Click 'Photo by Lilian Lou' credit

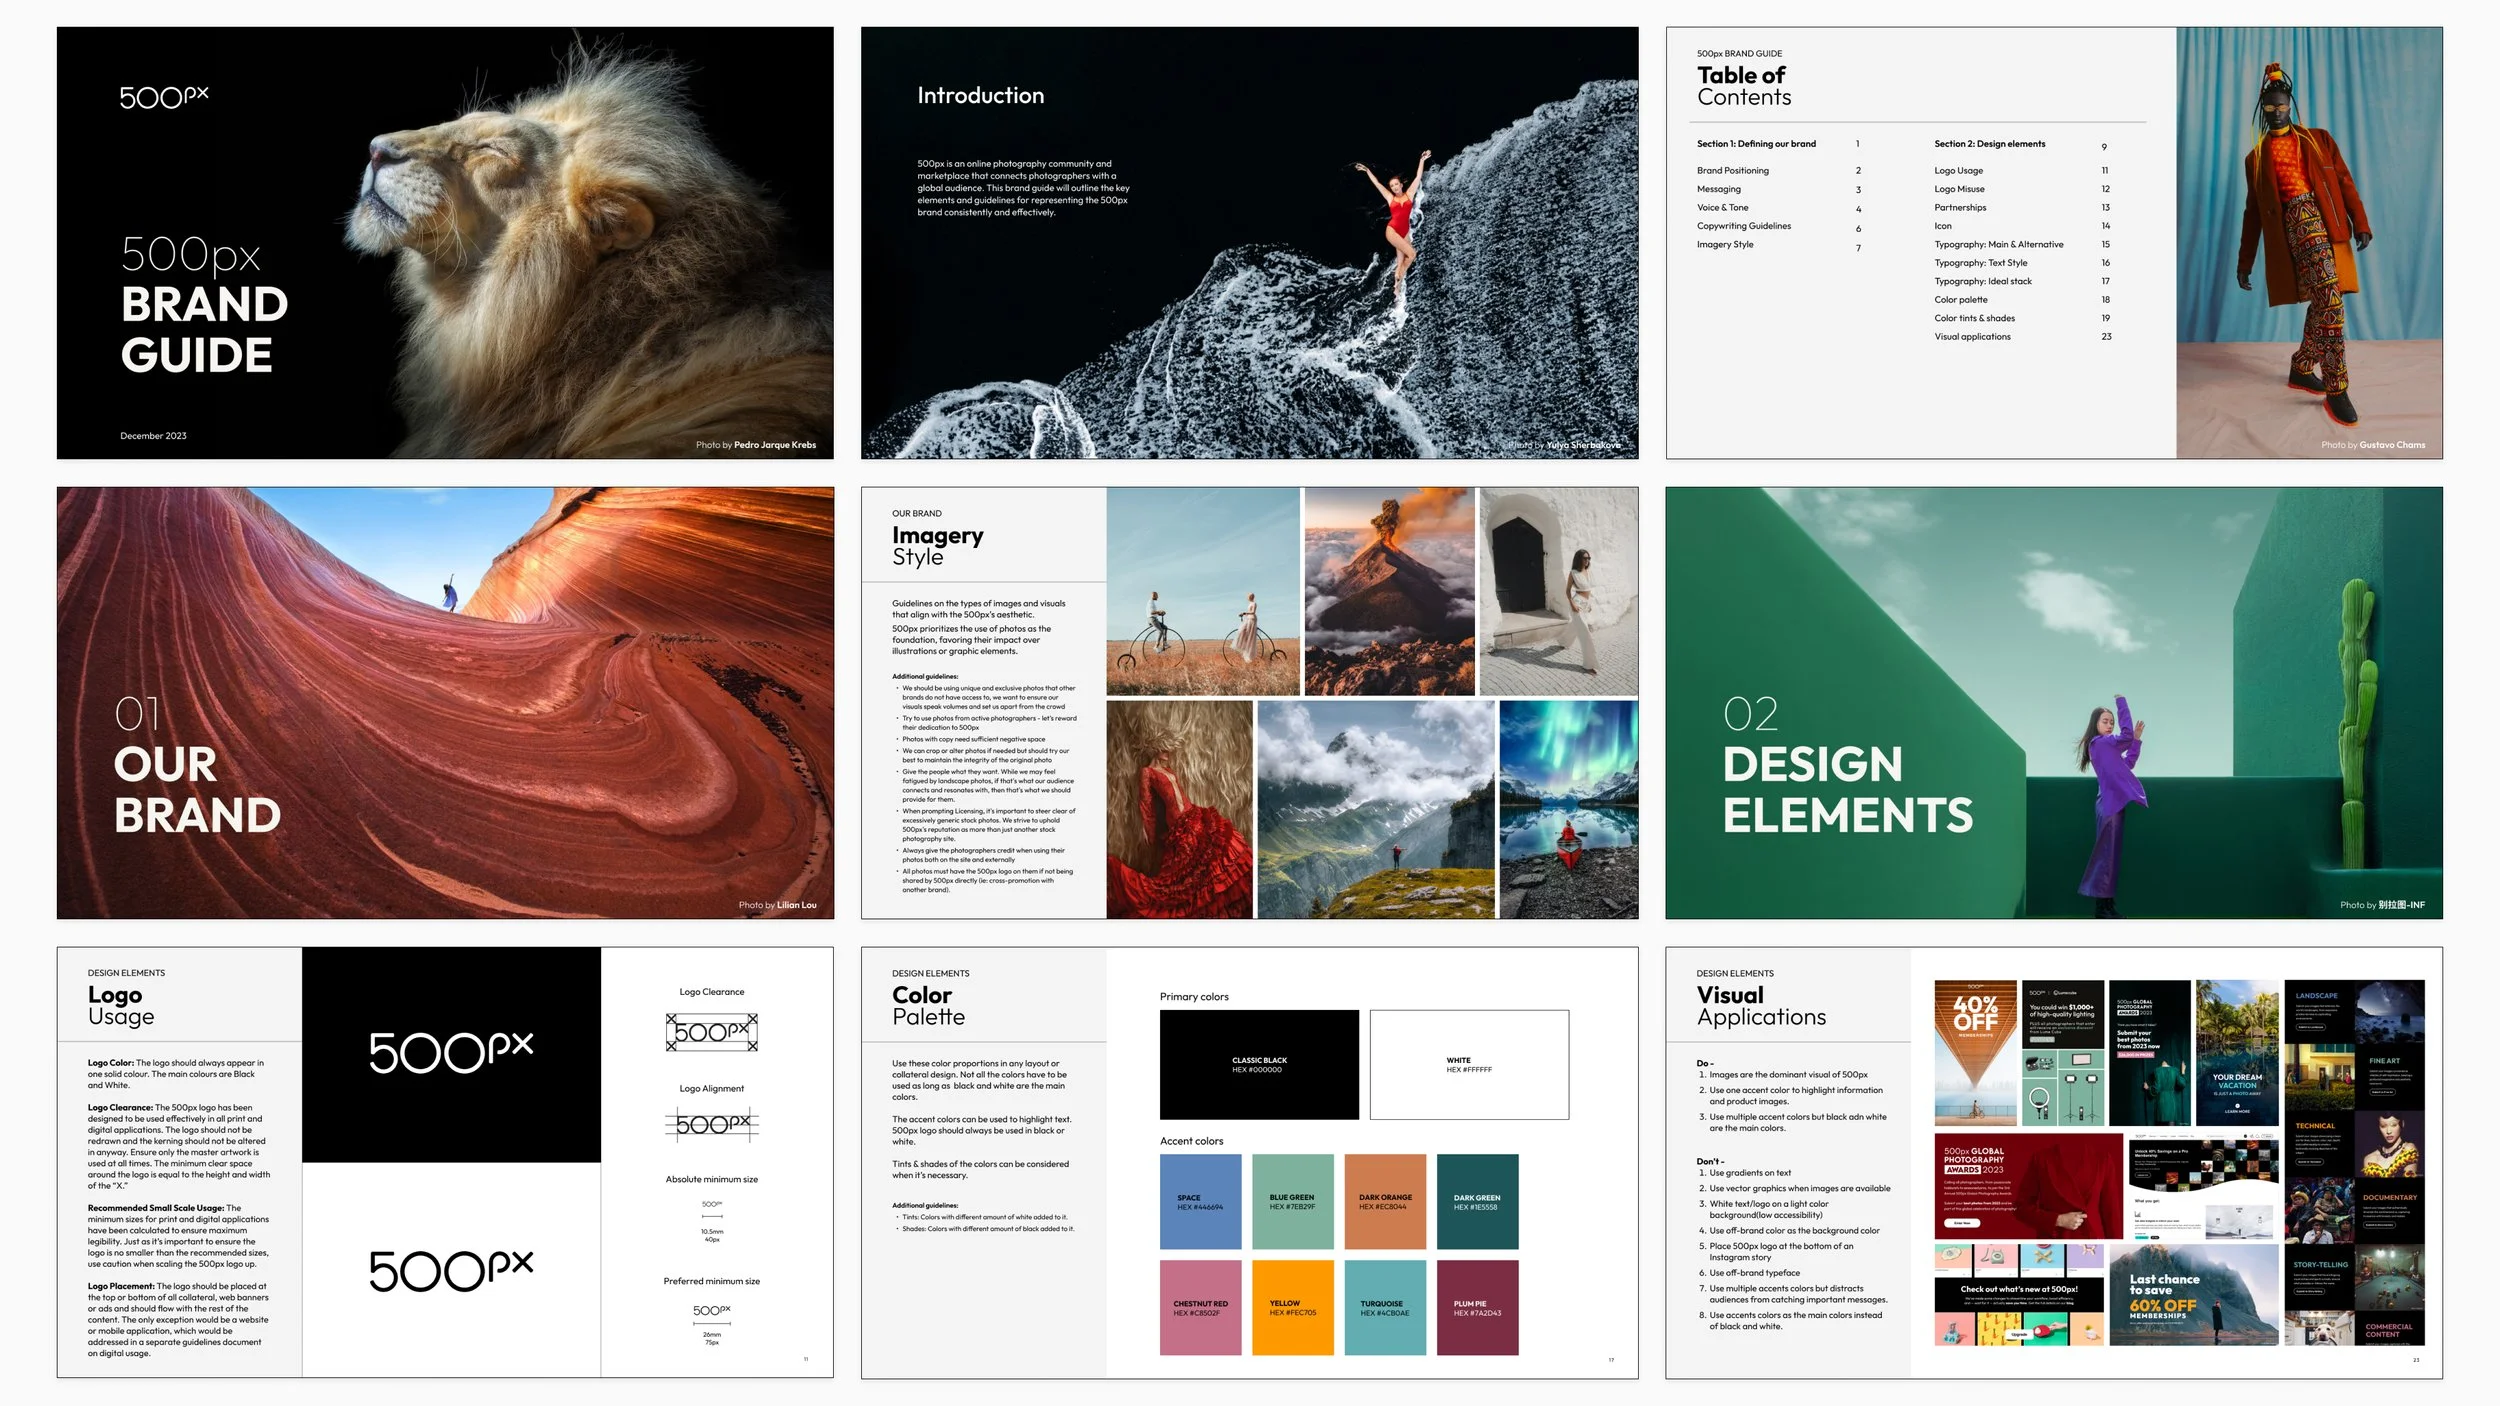coord(777,905)
